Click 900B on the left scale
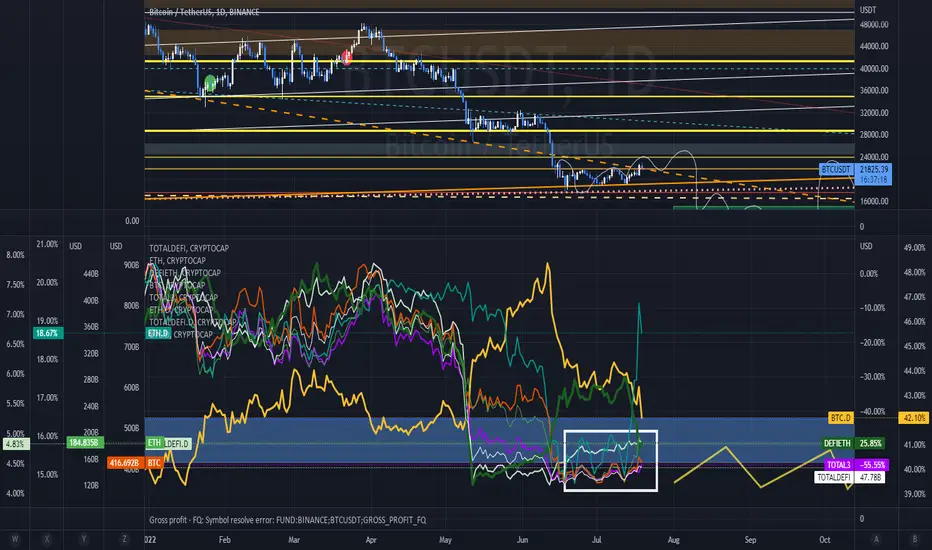Screen dimensions: 932x550 pyautogui.click(x=131, y=265)
